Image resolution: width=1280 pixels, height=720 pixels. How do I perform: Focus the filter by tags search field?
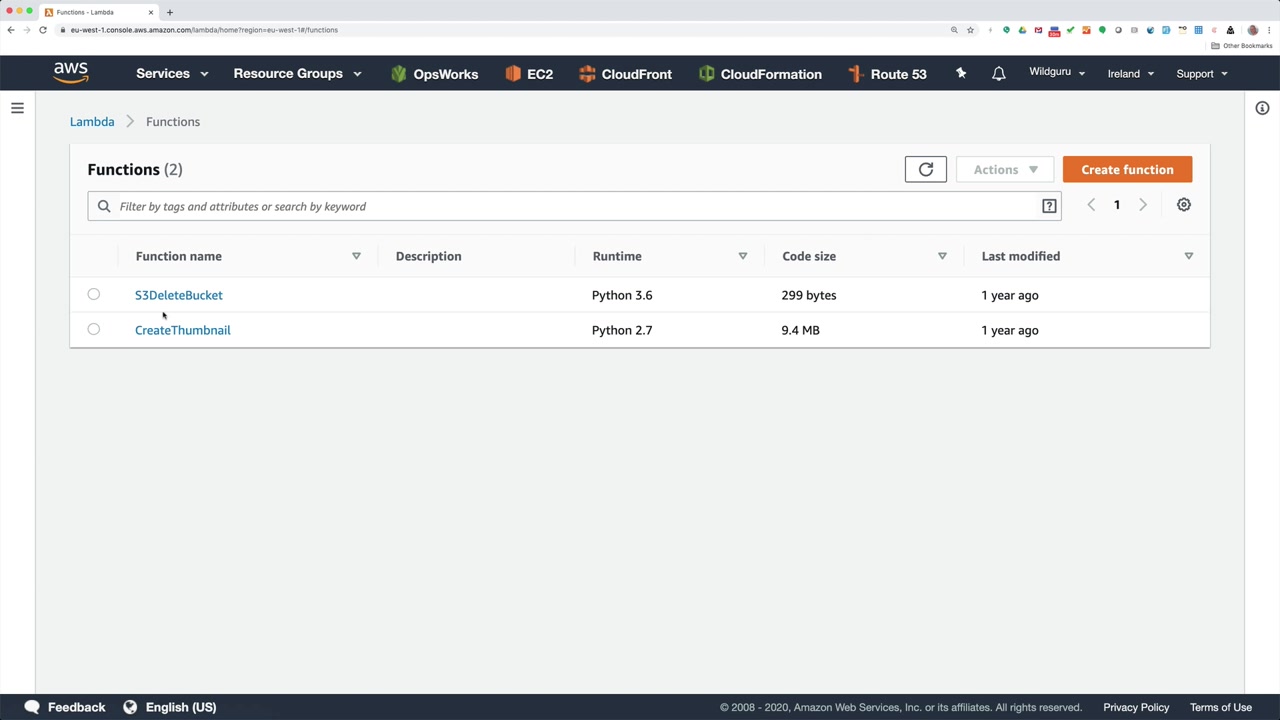coord(574,206)
